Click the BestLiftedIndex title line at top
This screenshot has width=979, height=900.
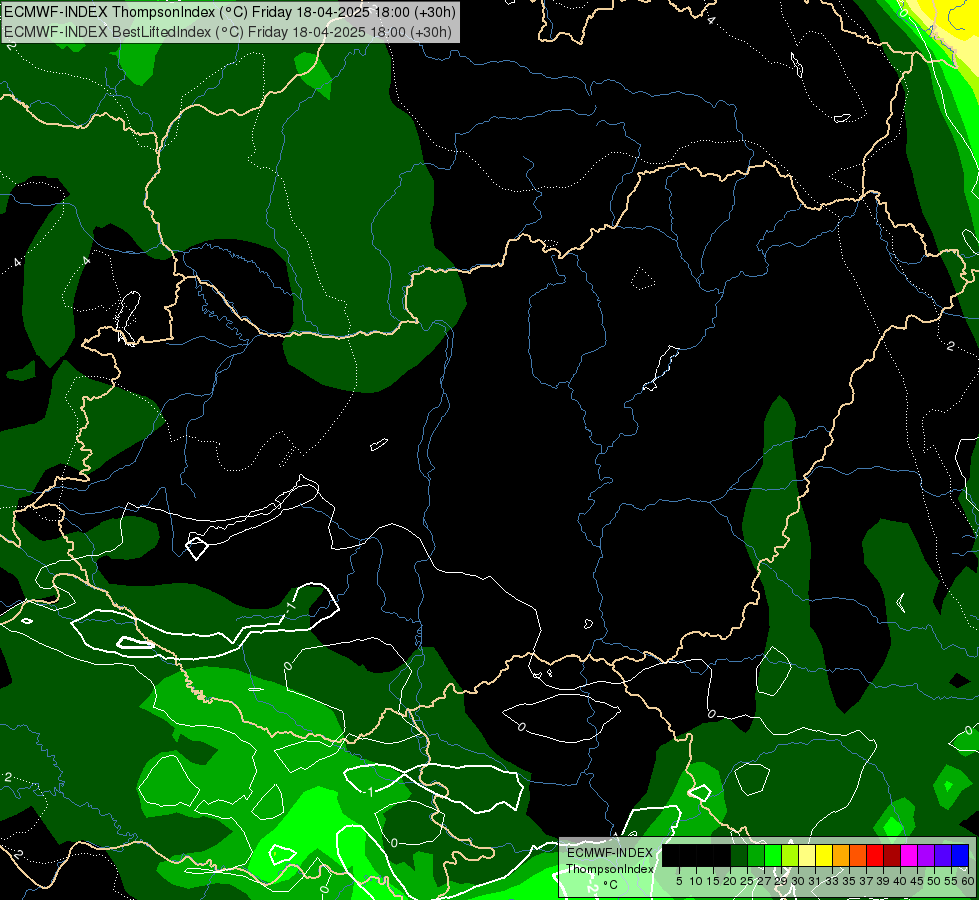pyautogui.click(x=227, y=32)
